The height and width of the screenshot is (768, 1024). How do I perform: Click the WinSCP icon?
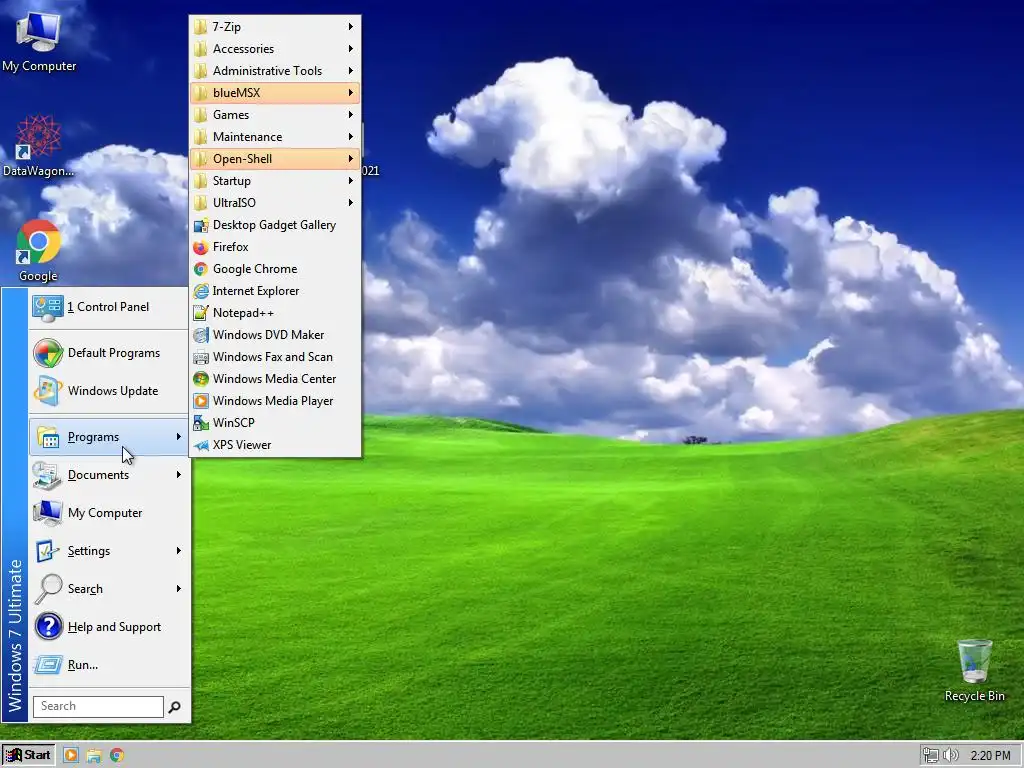[x=200, y=423]
